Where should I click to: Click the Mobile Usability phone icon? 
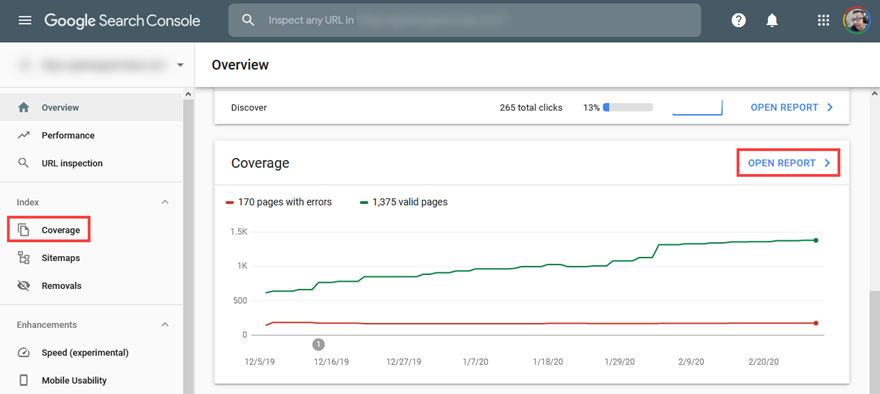coord(24,381)
